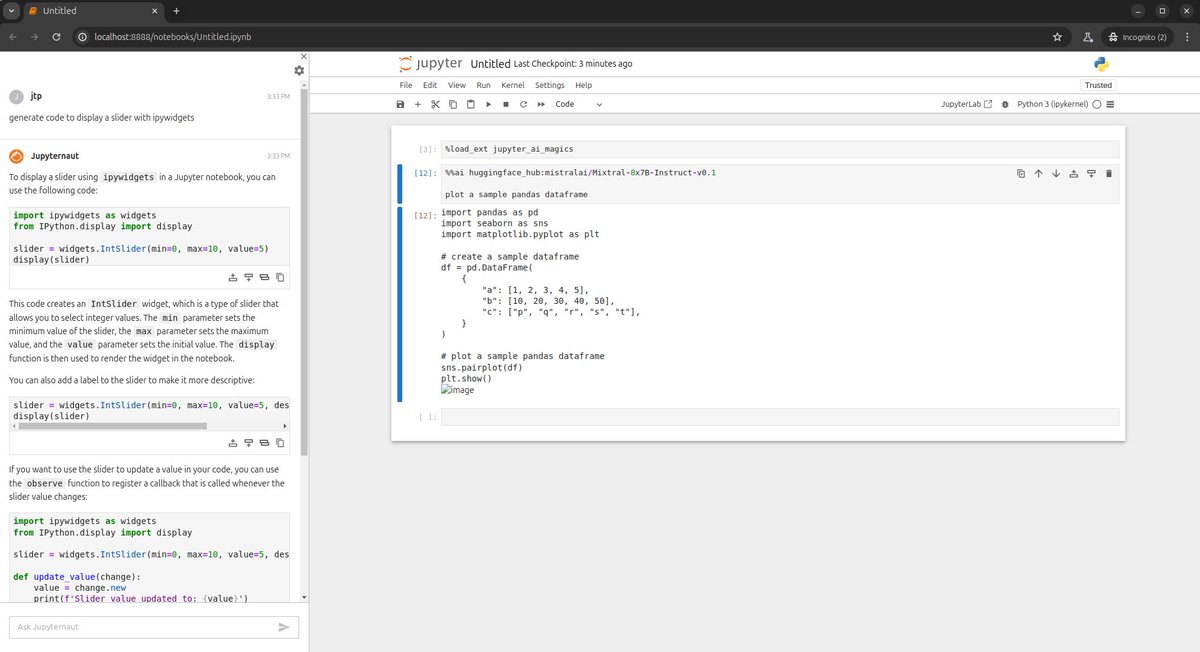
Task: Restart kernel and run all cells fast-forward icon
Action: (x=541, y=104)
